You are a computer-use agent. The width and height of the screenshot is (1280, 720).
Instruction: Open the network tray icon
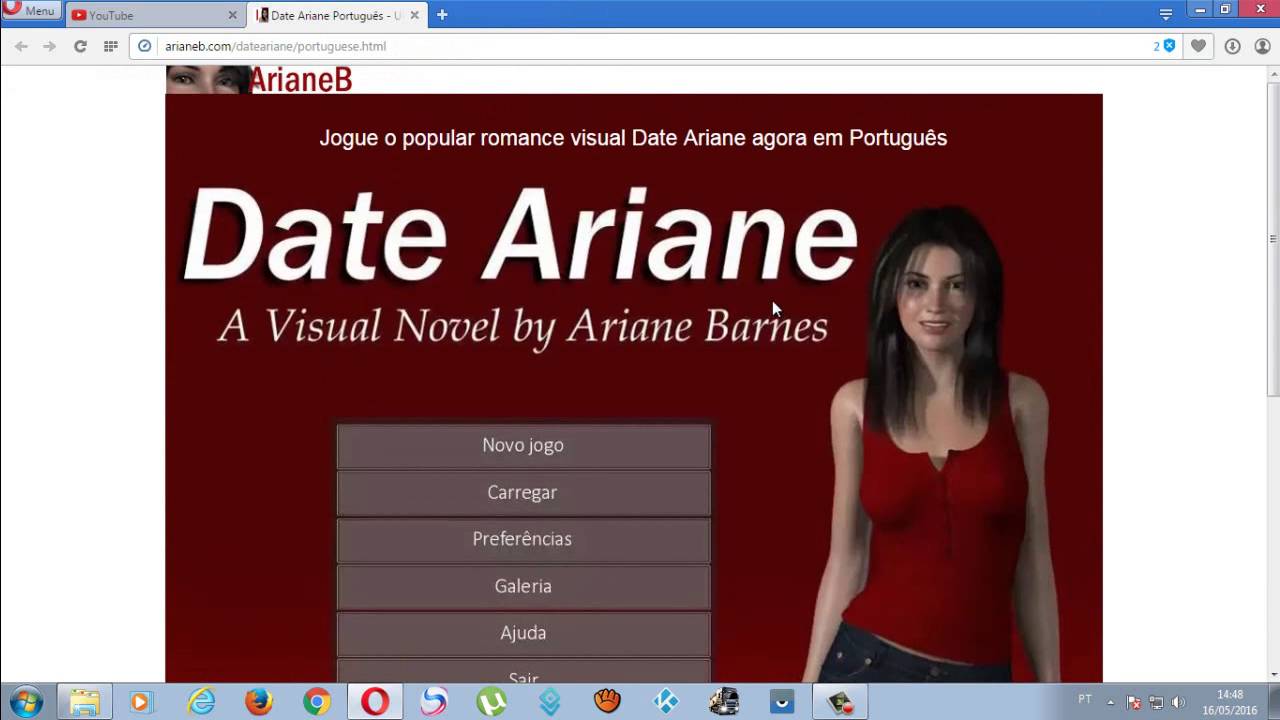(x=1156, y=702)
